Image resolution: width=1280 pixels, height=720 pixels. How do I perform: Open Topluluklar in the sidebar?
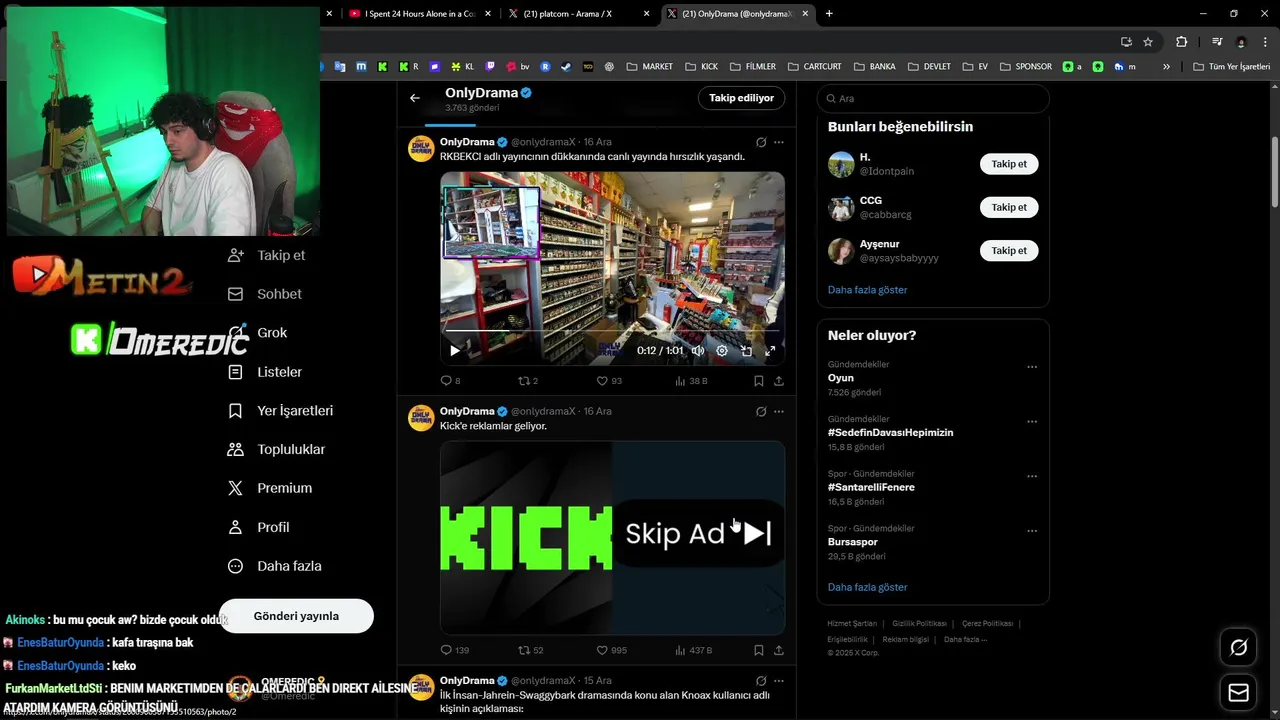(x=276, y=450)
